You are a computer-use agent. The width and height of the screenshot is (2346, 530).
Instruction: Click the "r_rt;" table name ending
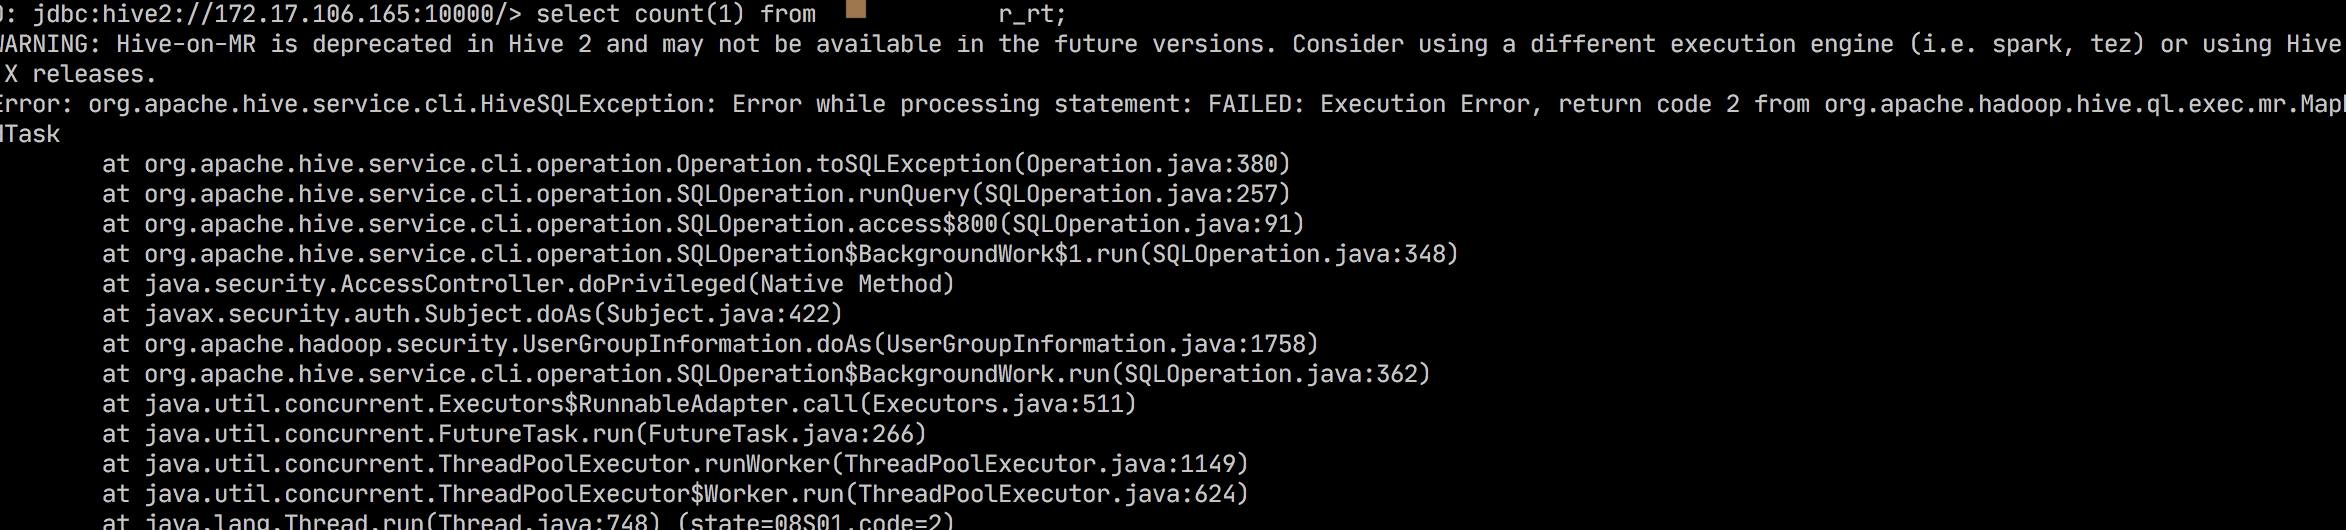pyautogui.click(x=1032, y=14)
